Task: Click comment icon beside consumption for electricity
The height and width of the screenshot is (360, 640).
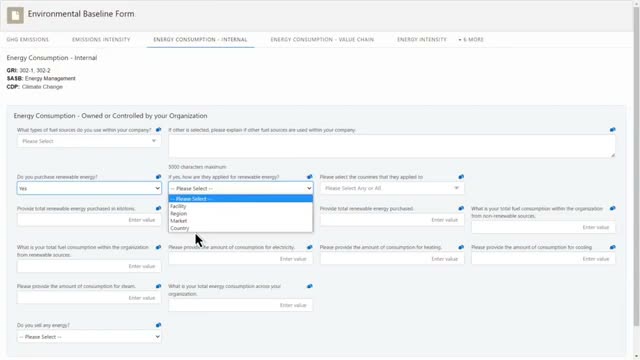Action: (309, 247)
